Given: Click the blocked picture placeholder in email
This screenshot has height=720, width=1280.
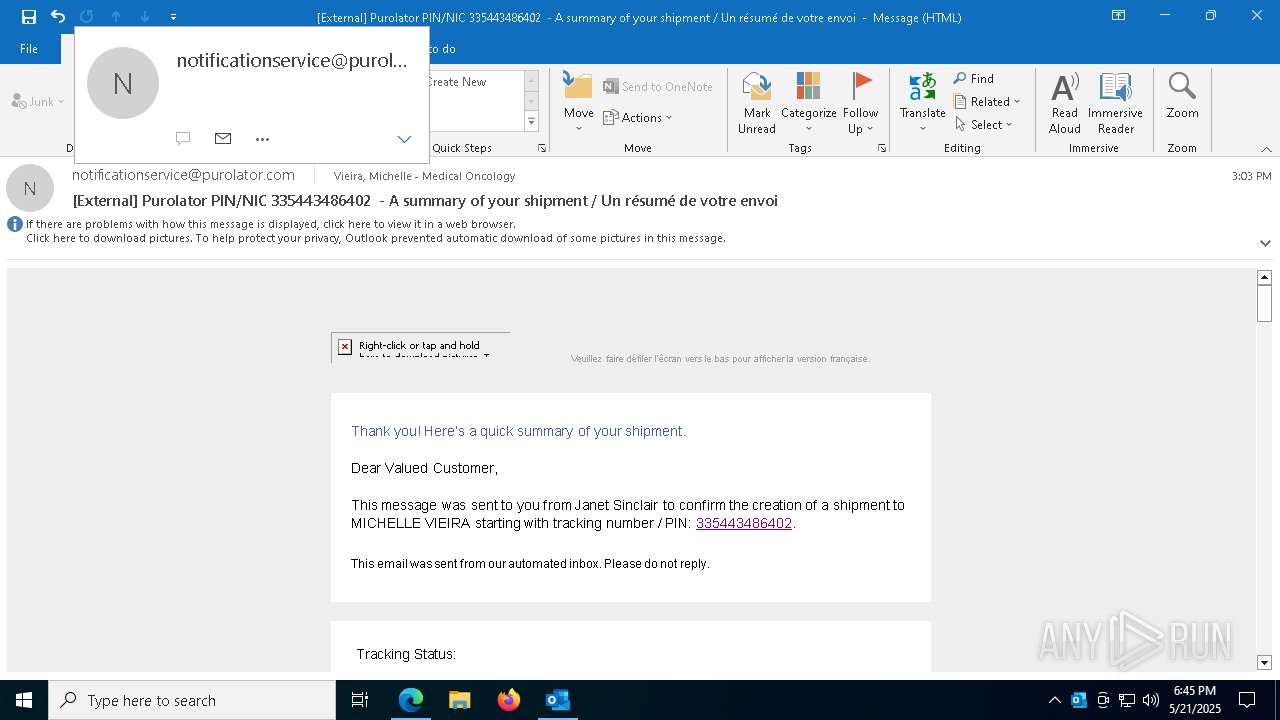Looking at the screenshot, I should (x=420, y=347).
